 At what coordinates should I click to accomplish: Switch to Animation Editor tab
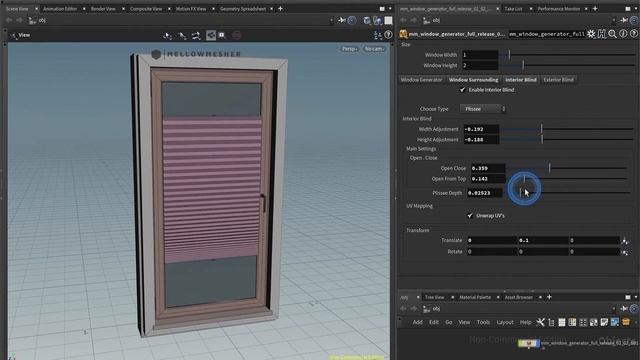click(x=60, y=9)
